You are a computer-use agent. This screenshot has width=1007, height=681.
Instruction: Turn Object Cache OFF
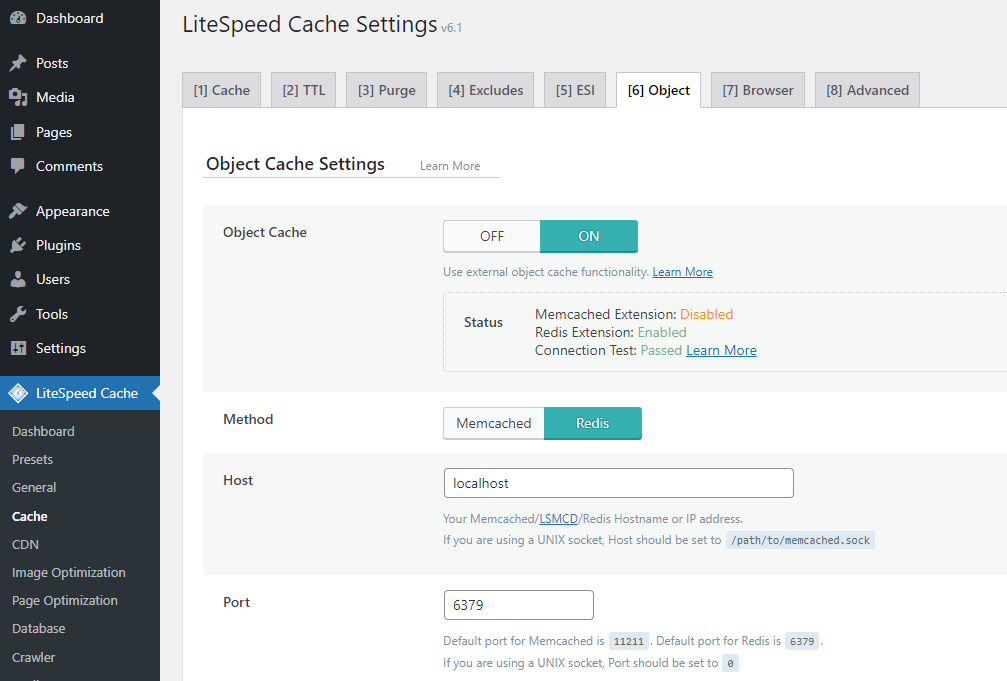point(492,236)
